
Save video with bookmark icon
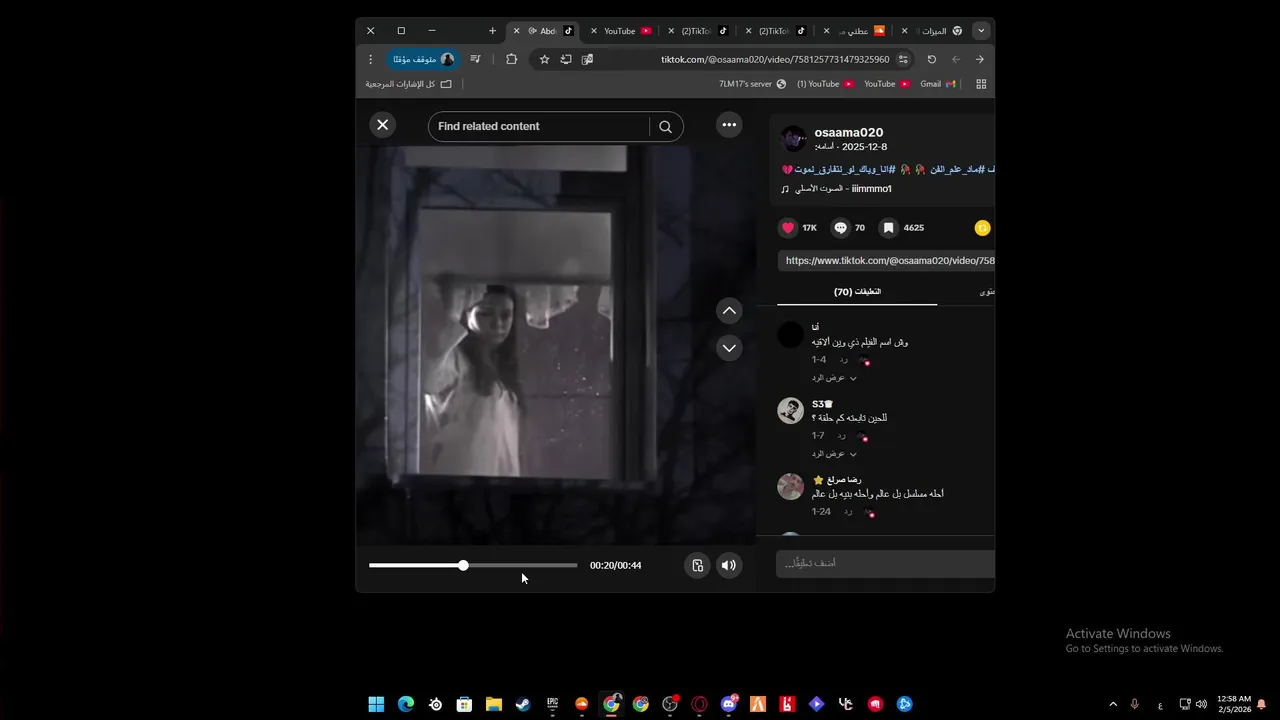(888, 228)
